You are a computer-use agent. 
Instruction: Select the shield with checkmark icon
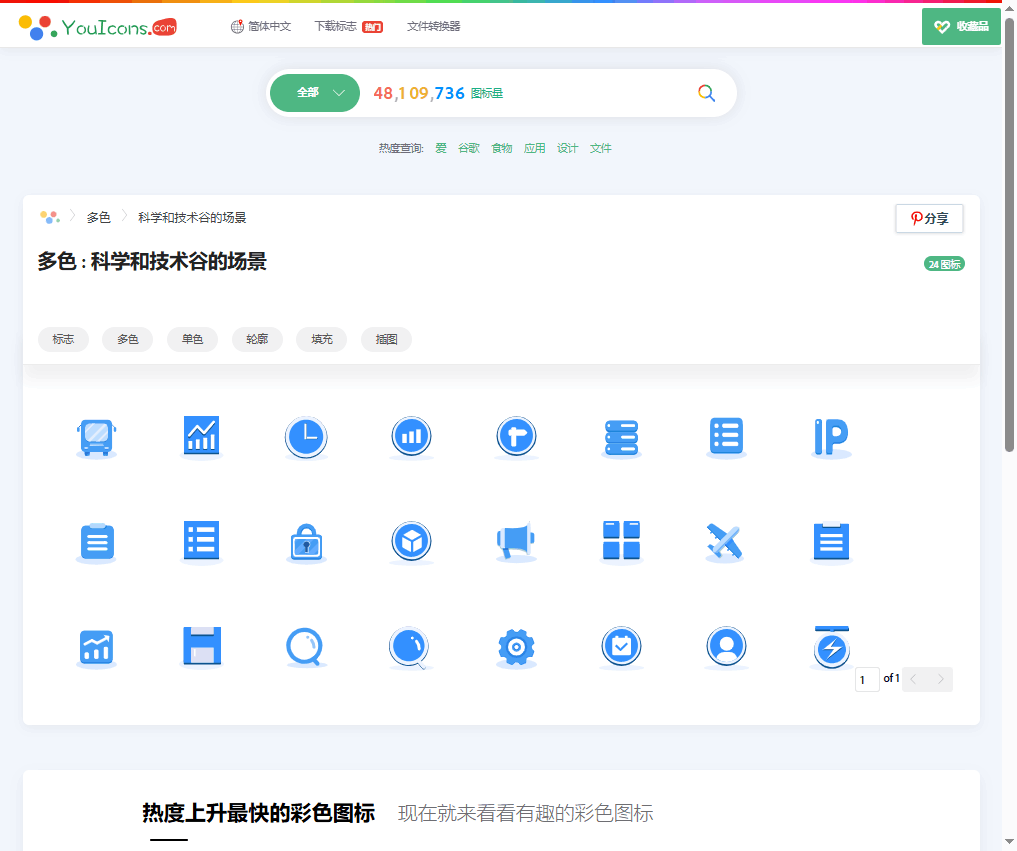tap(621, 647)
